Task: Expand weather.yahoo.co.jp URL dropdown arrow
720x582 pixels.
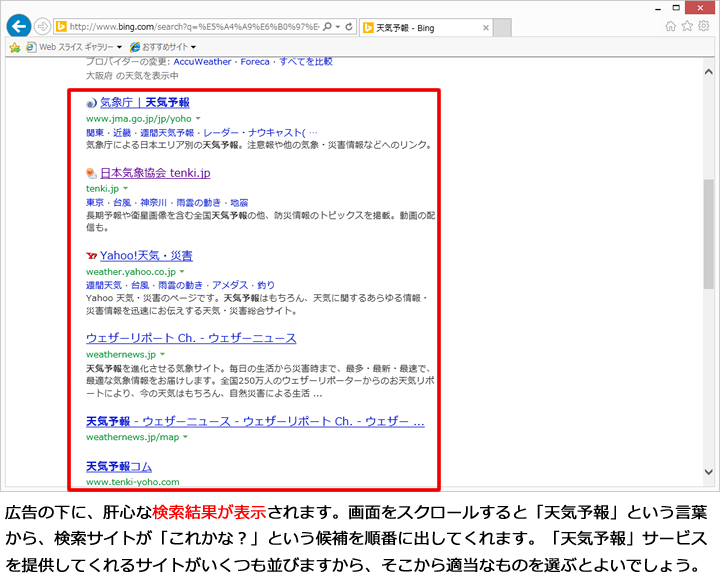Action: pyautogui.click(x=182, y=271)
